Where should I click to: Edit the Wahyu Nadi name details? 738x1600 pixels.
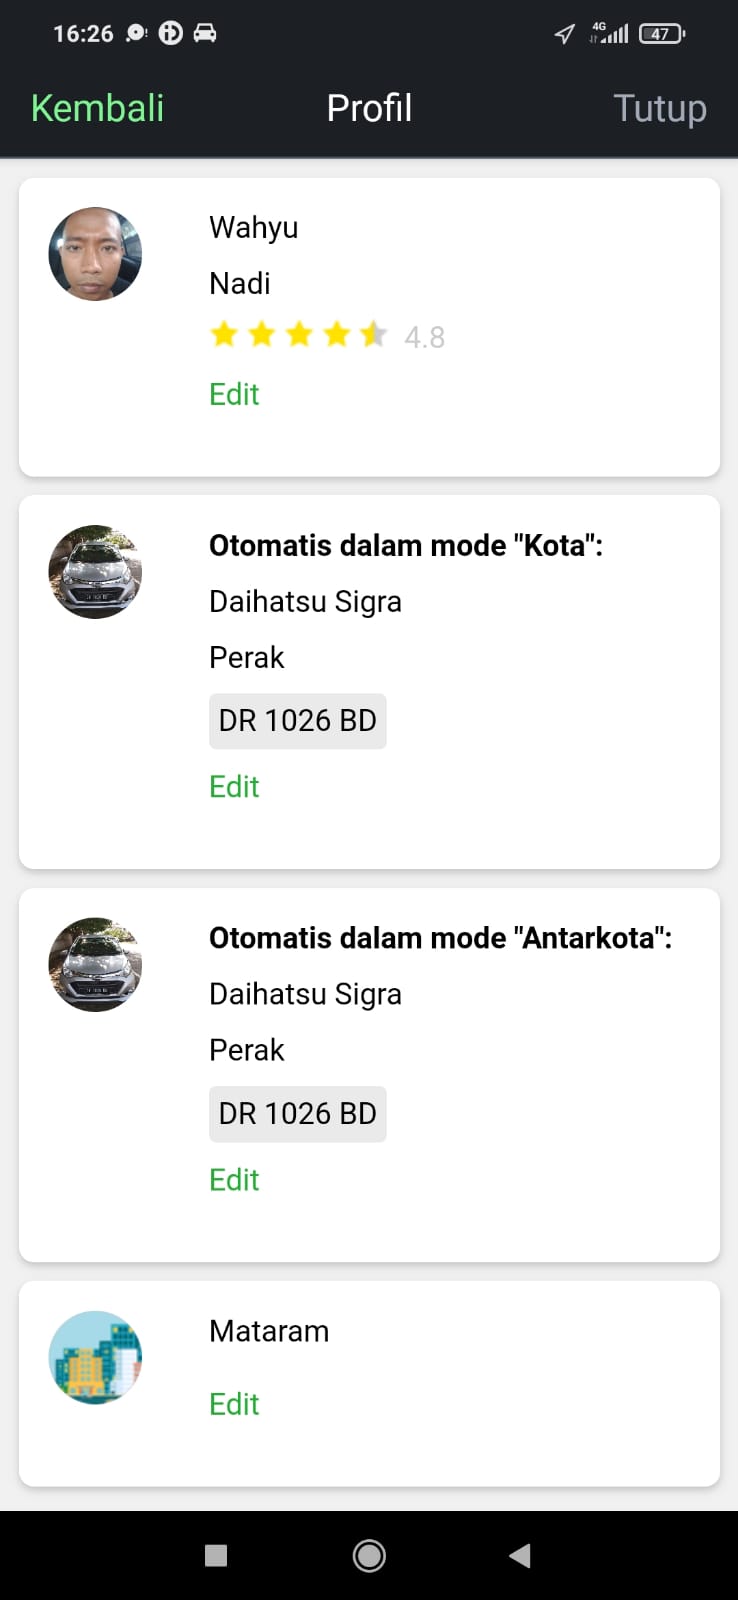point(234,394)
